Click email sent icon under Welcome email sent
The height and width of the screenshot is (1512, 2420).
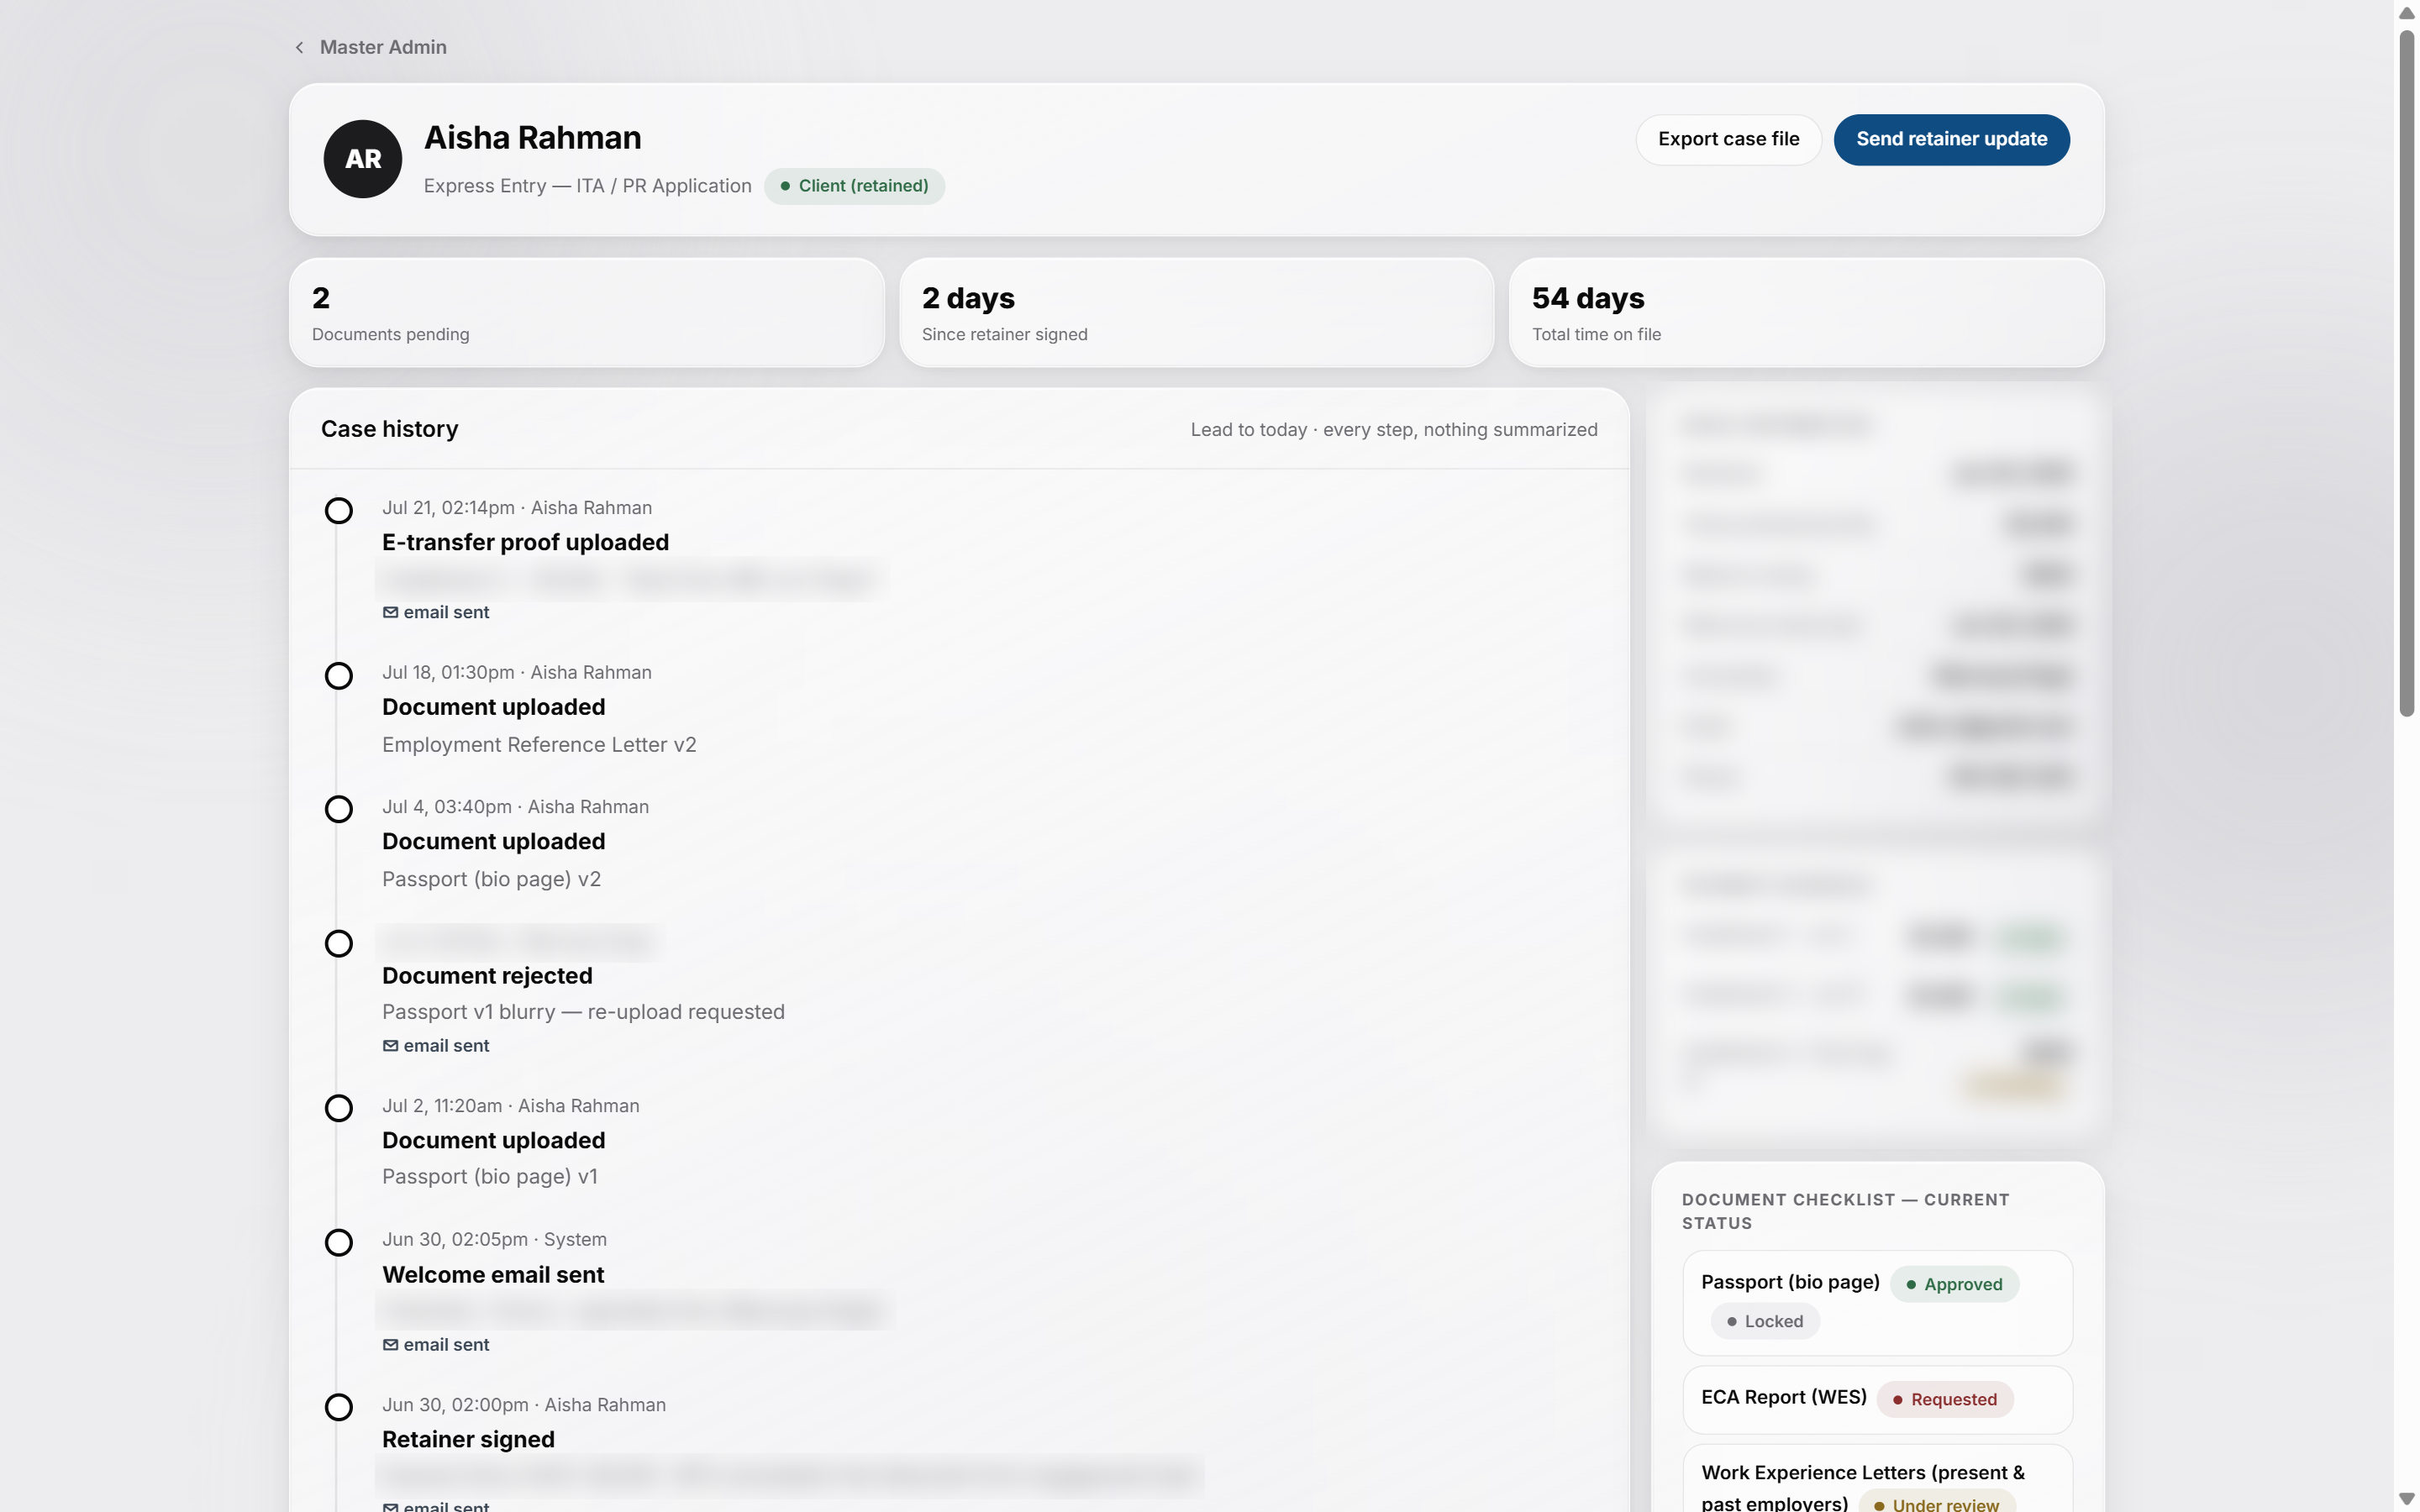tap(390, 1345)
